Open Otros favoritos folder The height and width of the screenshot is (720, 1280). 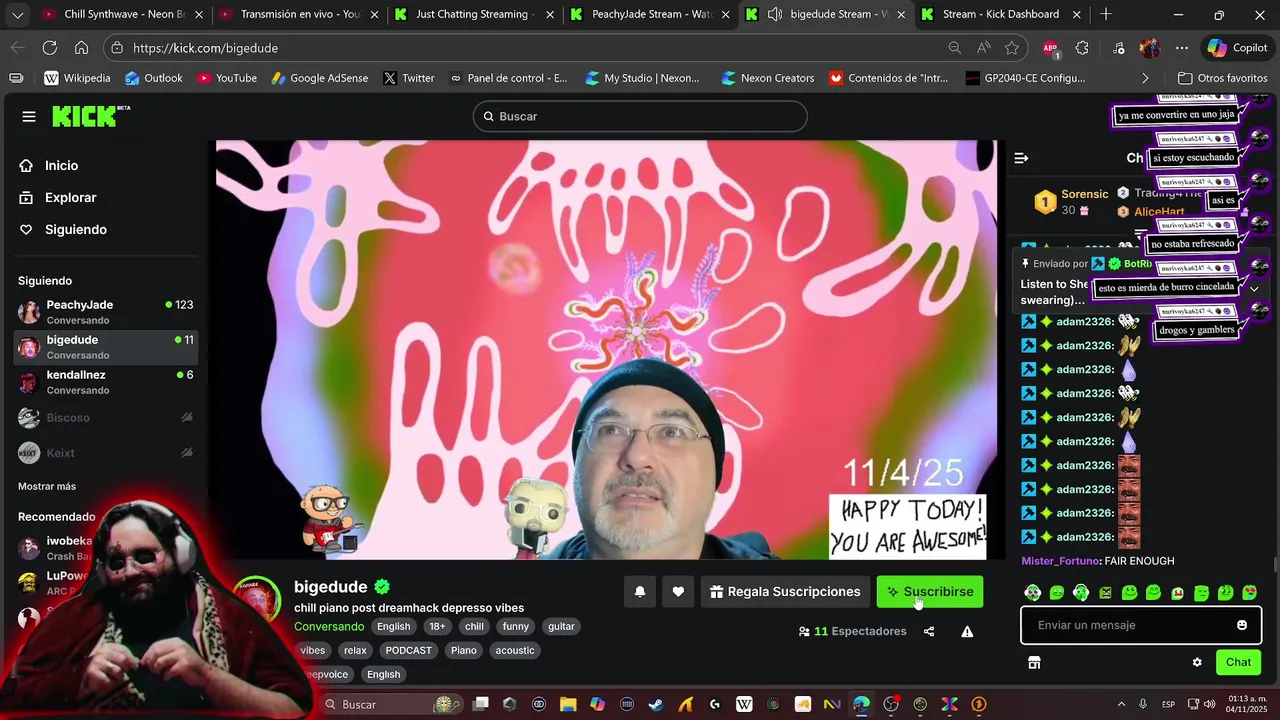pos(1222,78)
